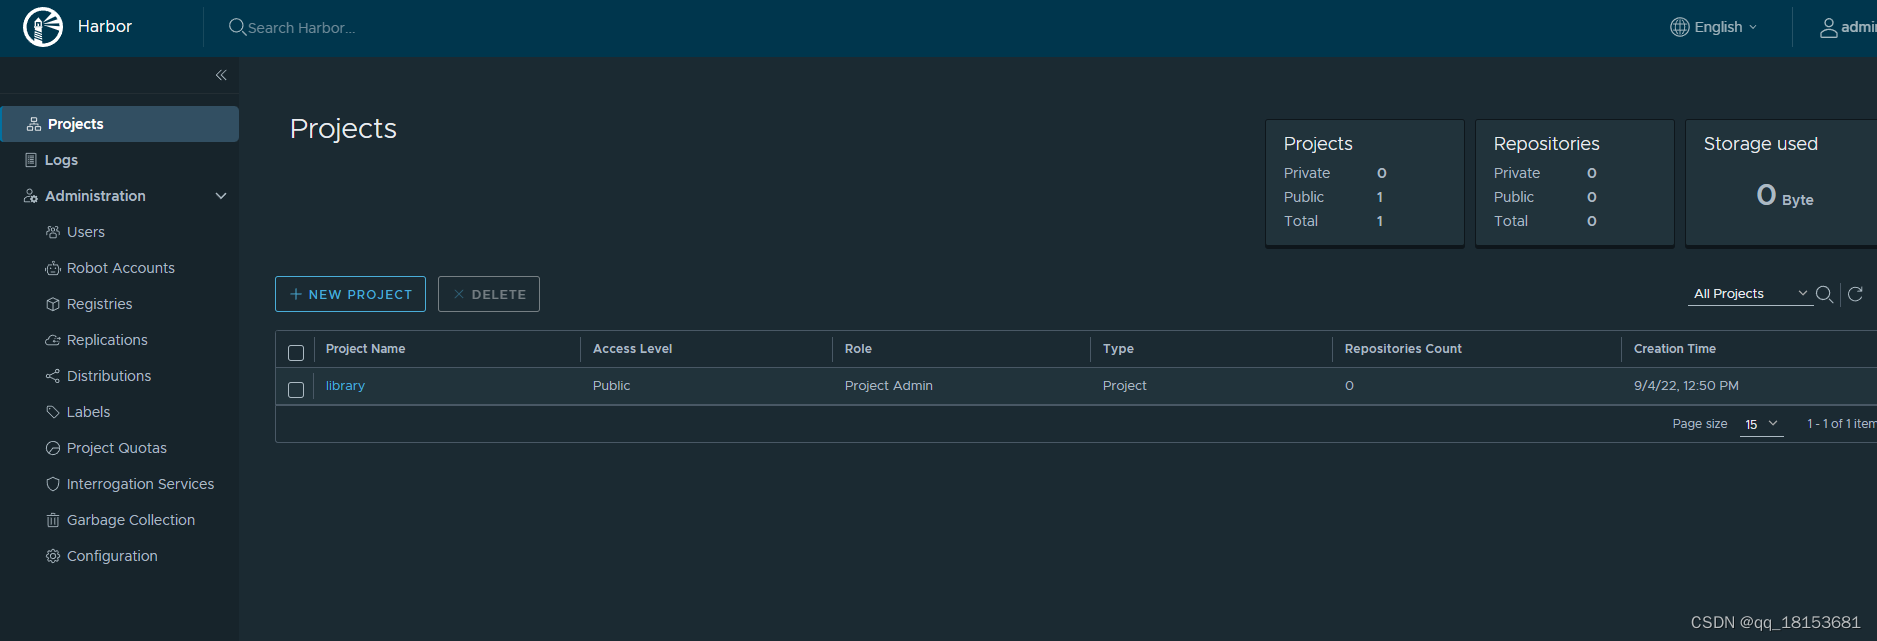This screenshot has height=641, width=1877.
Task: Check the library project row checkbox
Action: click(x=296, y=390)
